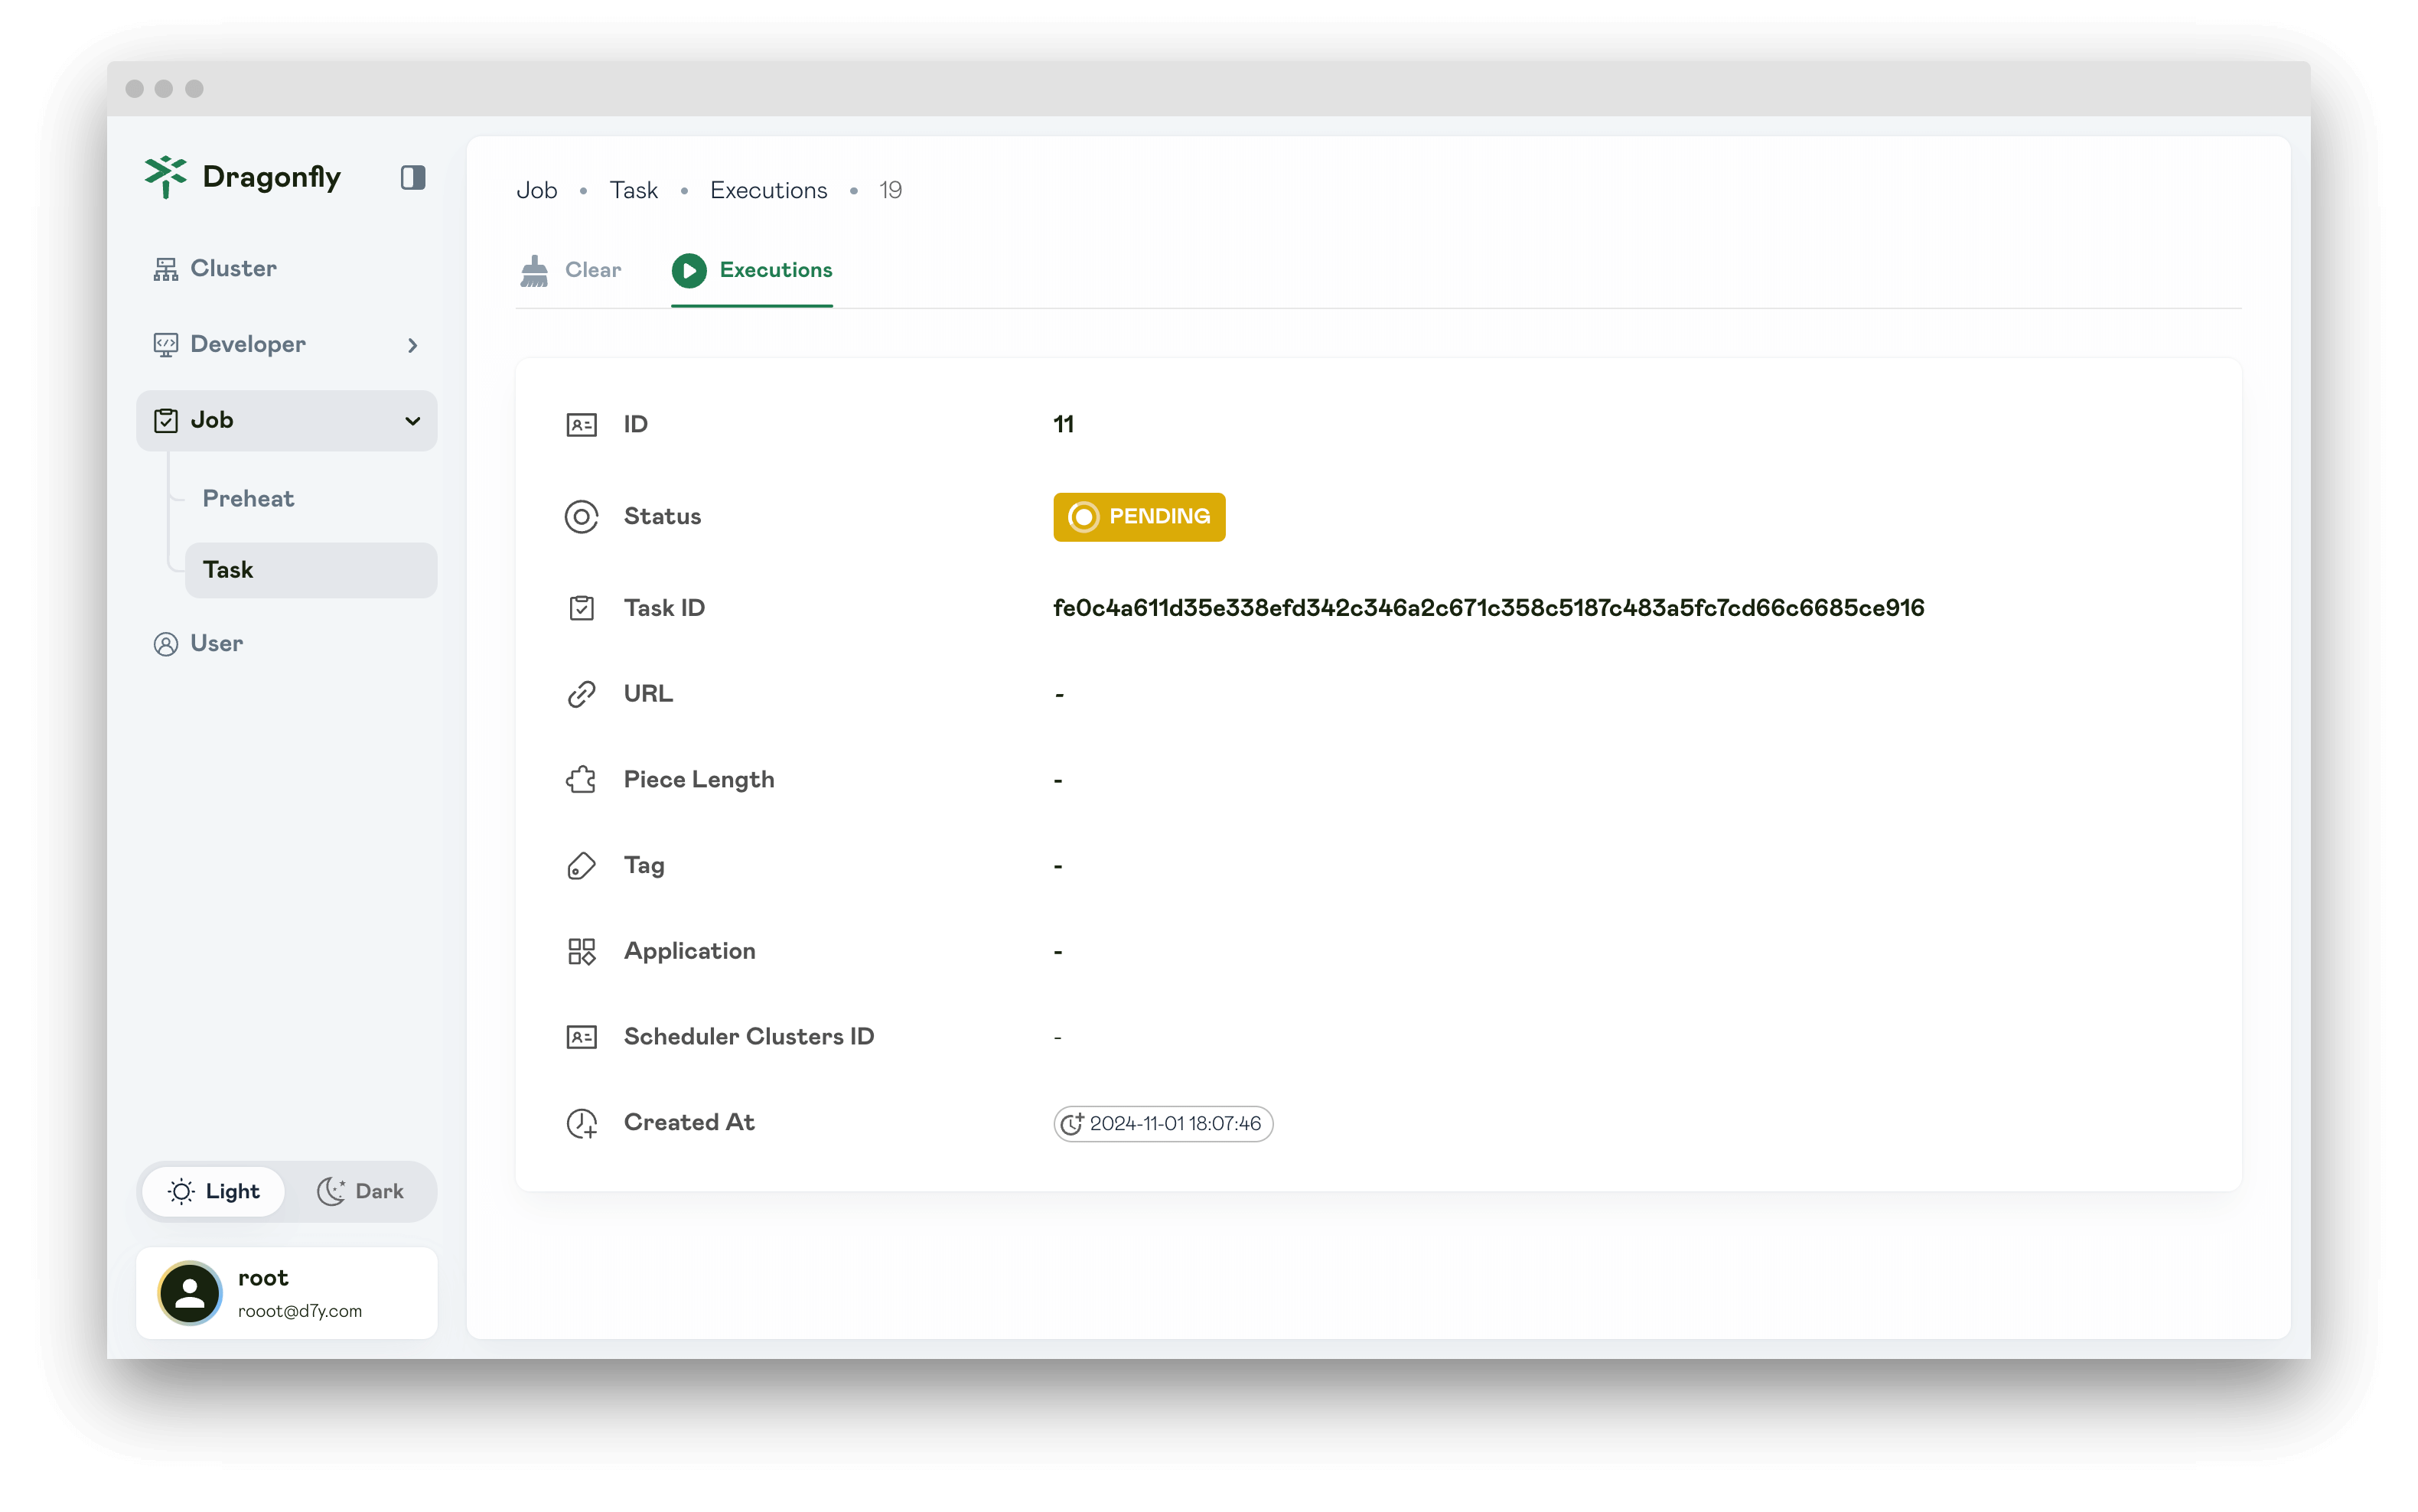Open the User sidebar item
The height and width of the screenshot is (1512, 2418).
click(x=287, y=644)
